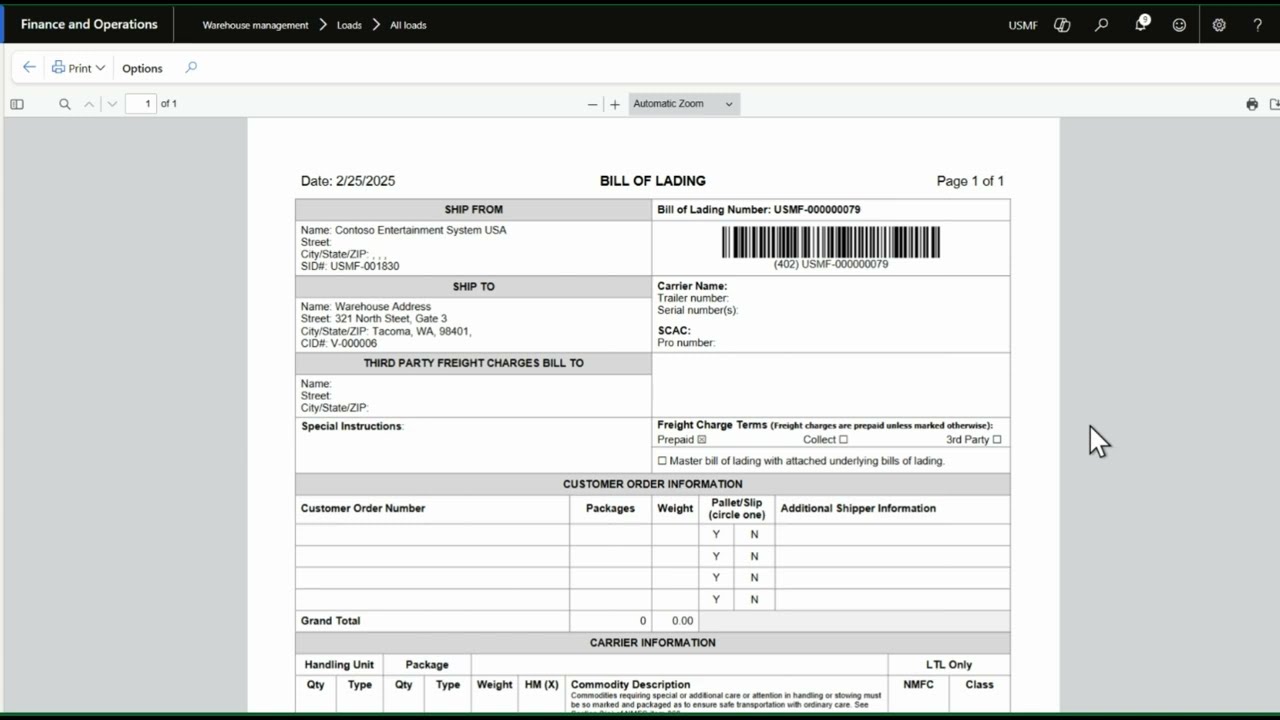The height and width of the screenshot is (720, 1280).
Task: Click the SID# USMF-001830 line
Action: pyautogui.click(x=350, y=266)
